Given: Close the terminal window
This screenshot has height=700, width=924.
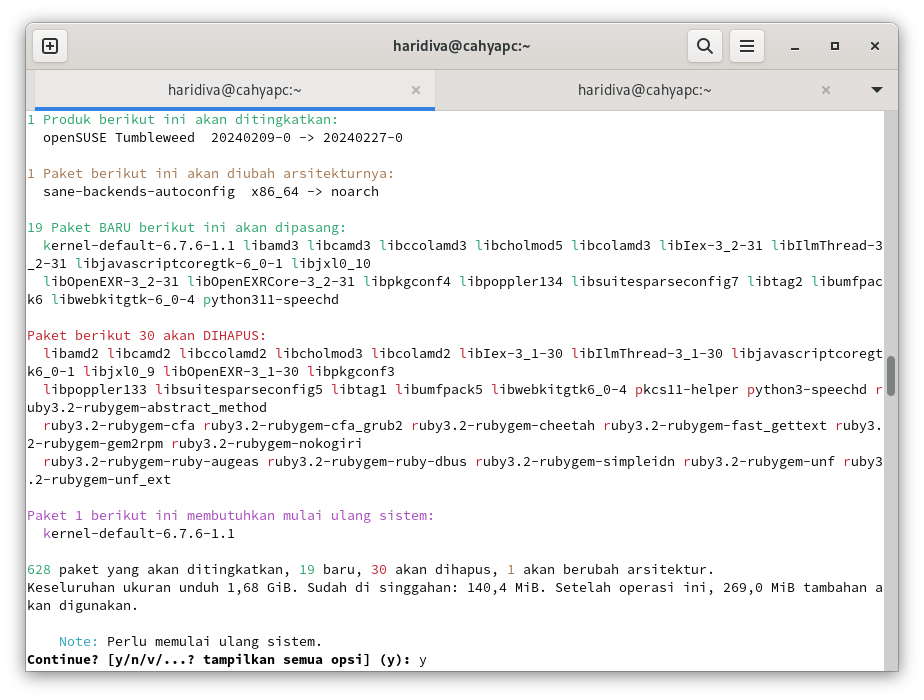Looking at the screenshot, I should point(875,46).
